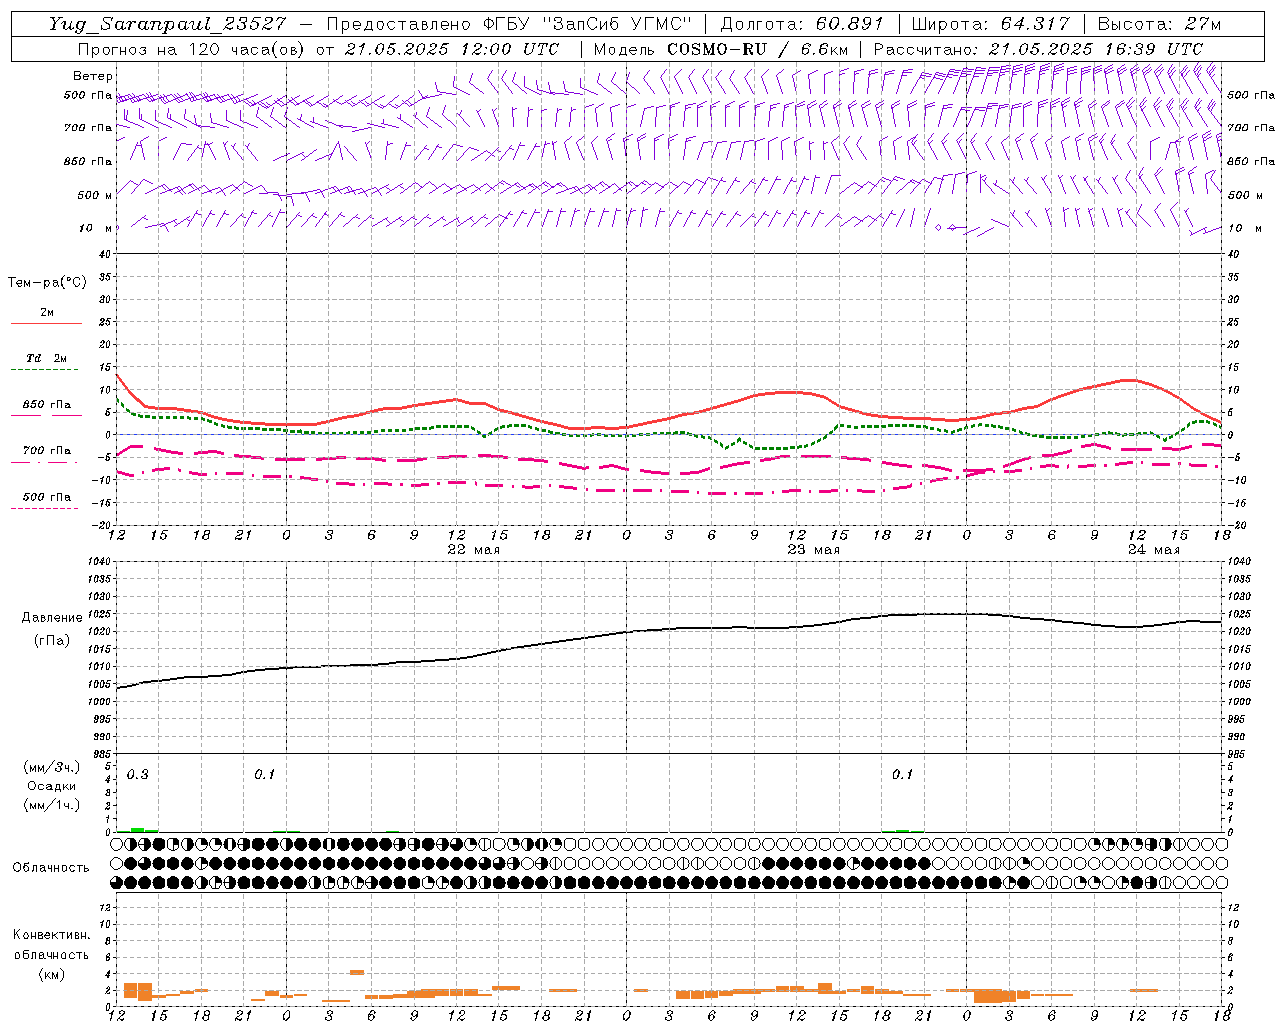The height and width of the screenshot is (1024, 1280).
Task: Click the solid line sample under '2м' legend
Action: click(46, 323)
